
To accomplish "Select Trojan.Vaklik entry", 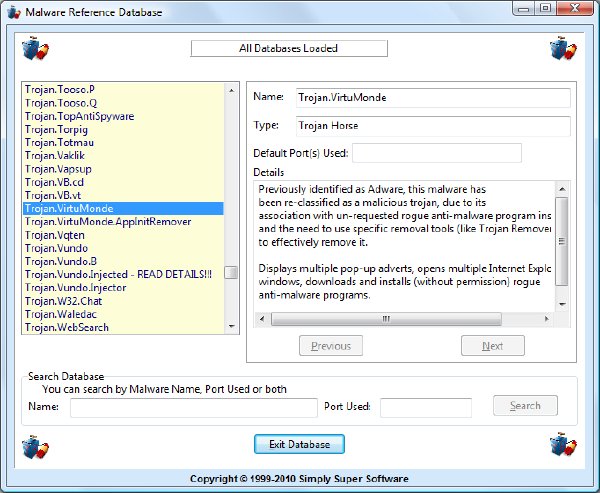I will point(123,155).
